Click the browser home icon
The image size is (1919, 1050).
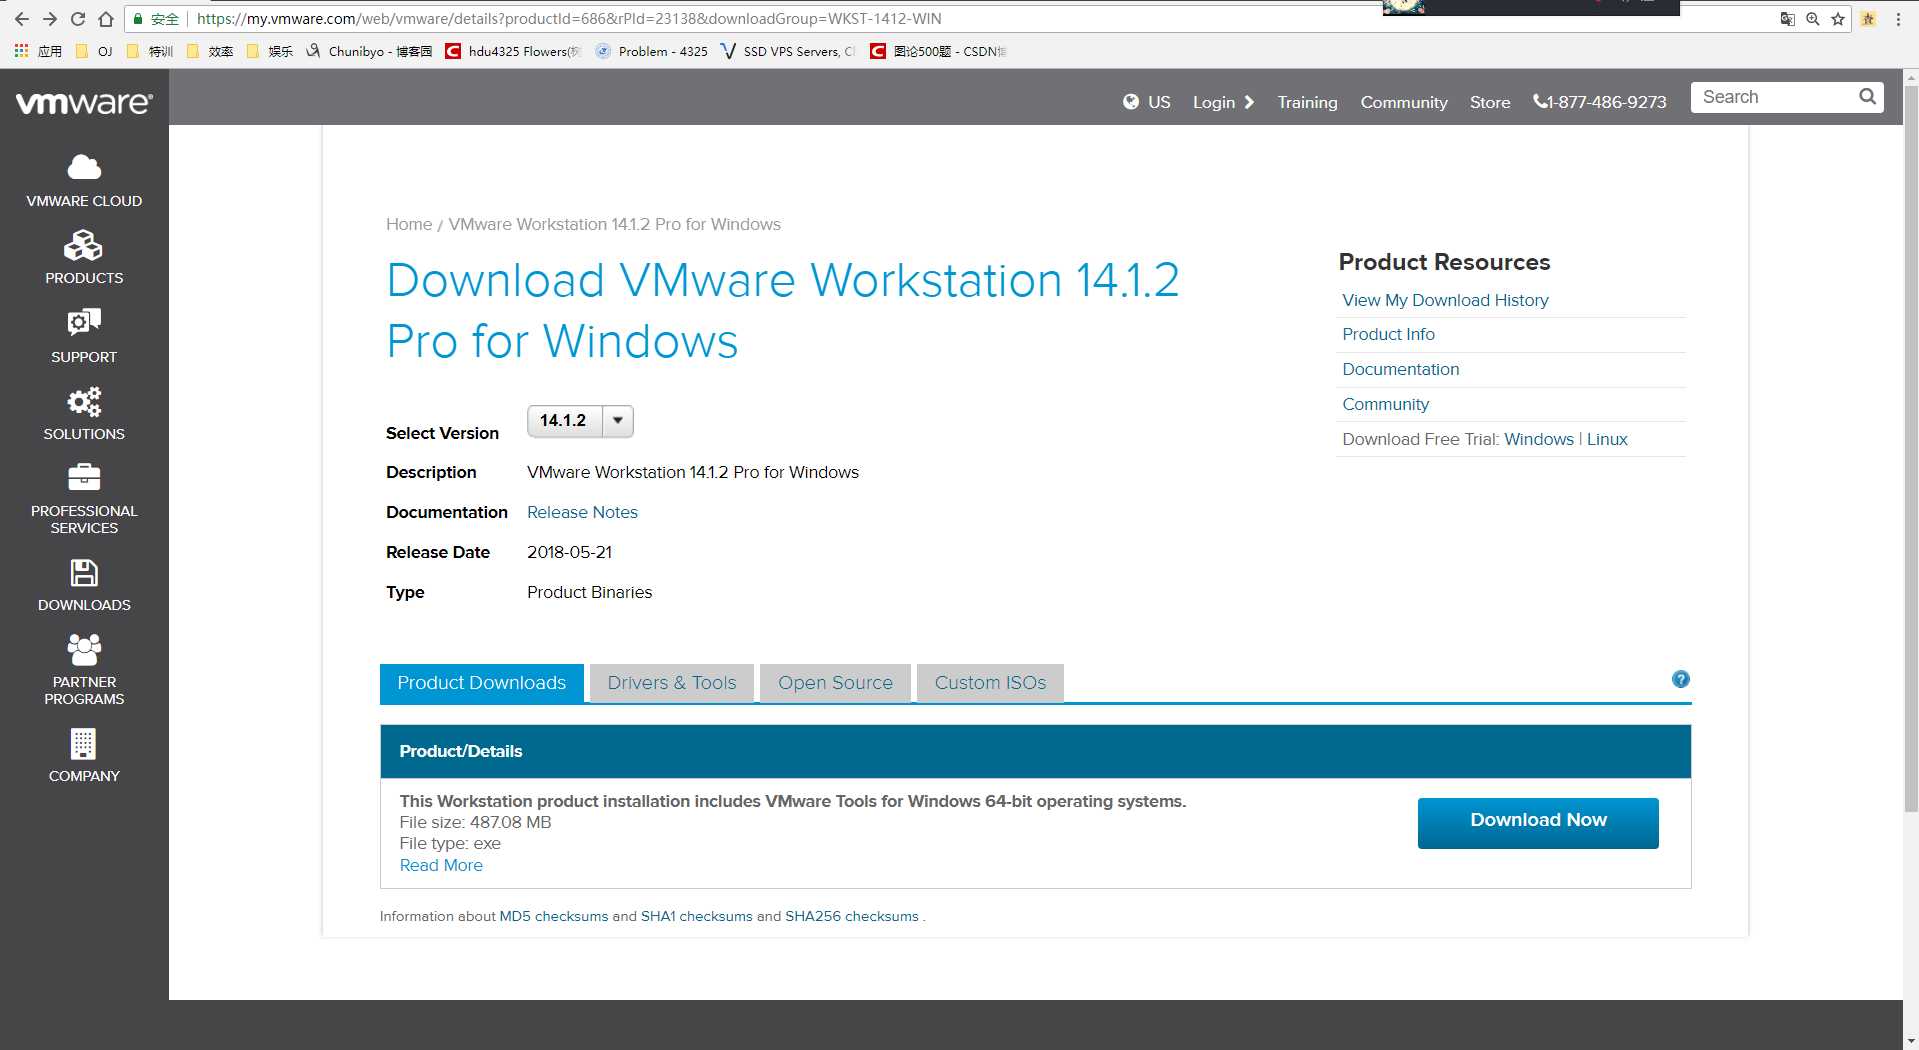click(x=105, y=19)
